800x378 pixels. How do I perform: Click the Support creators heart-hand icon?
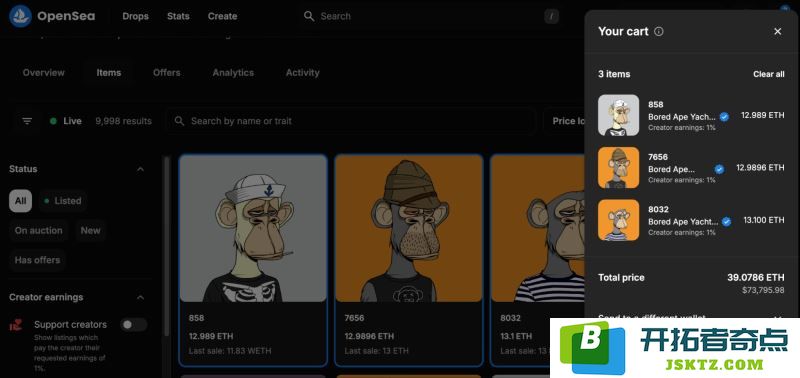click(16, 325)
